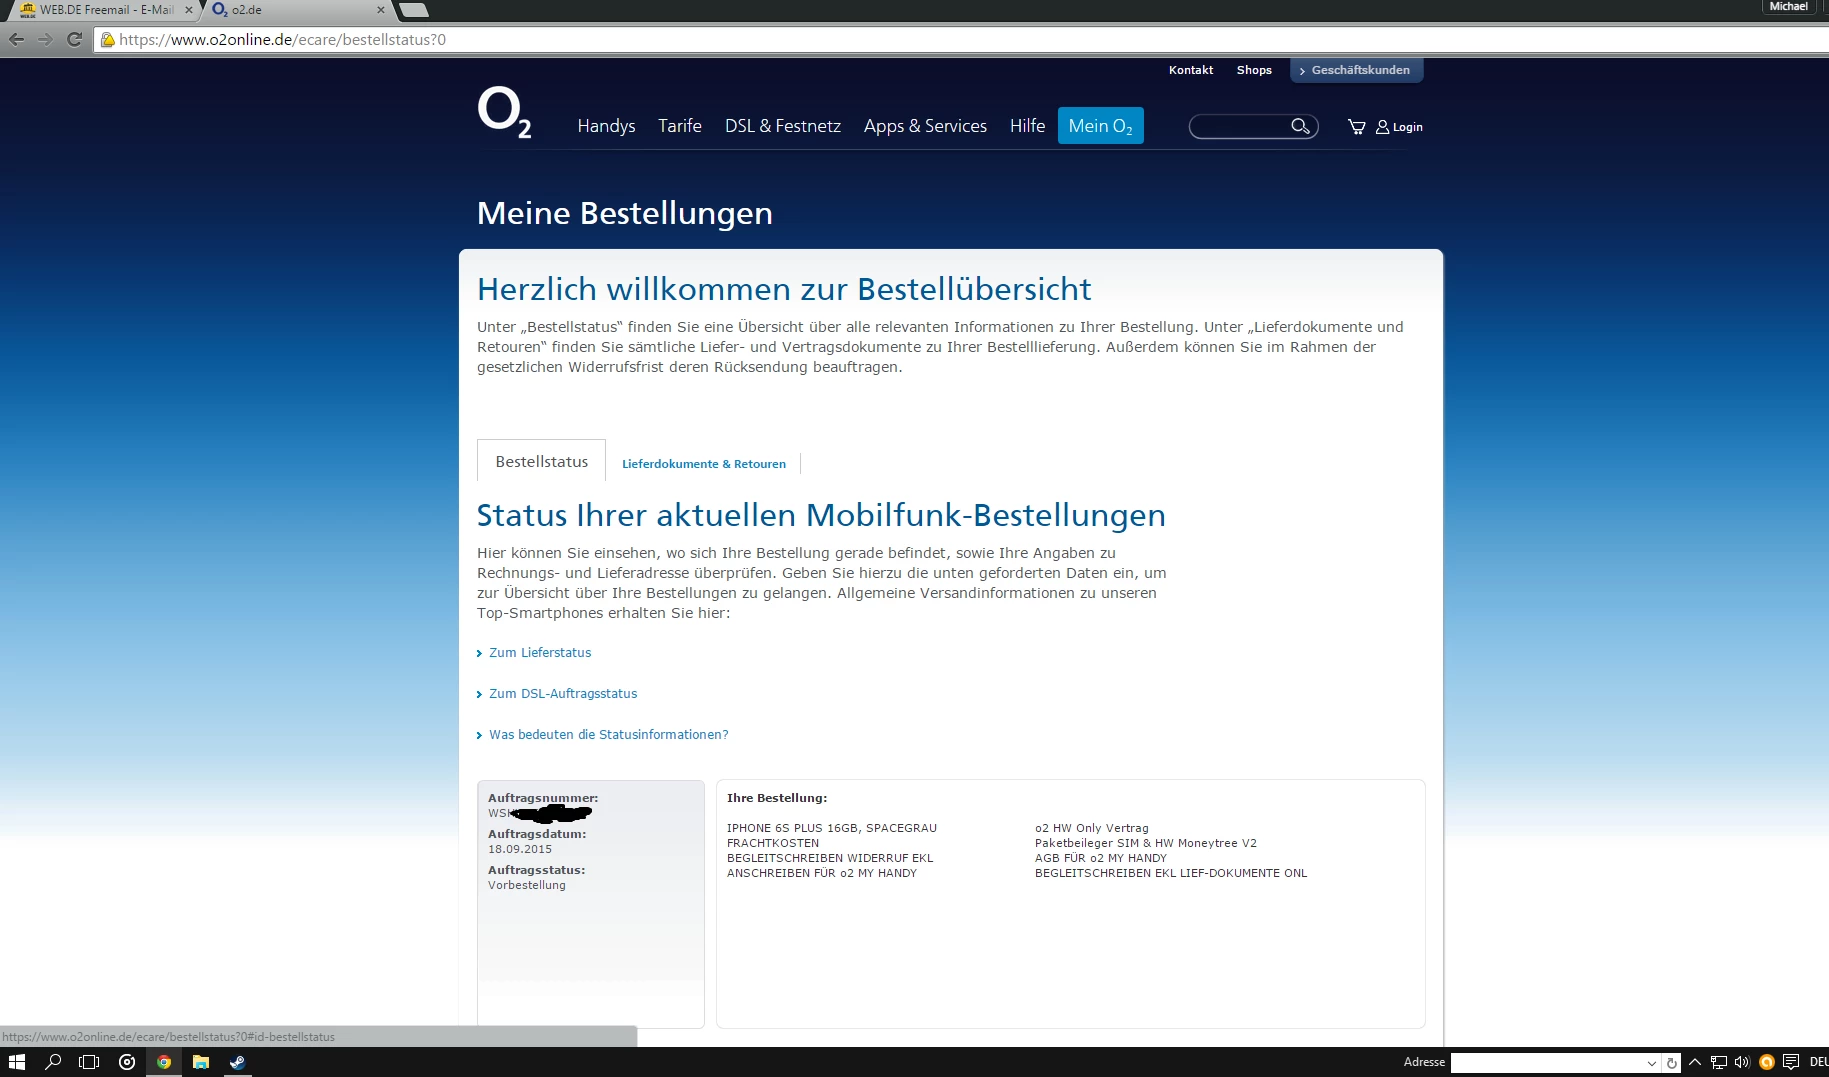Switch to Lieferdokumente & Retouren tab

click(x=704, y=464)
